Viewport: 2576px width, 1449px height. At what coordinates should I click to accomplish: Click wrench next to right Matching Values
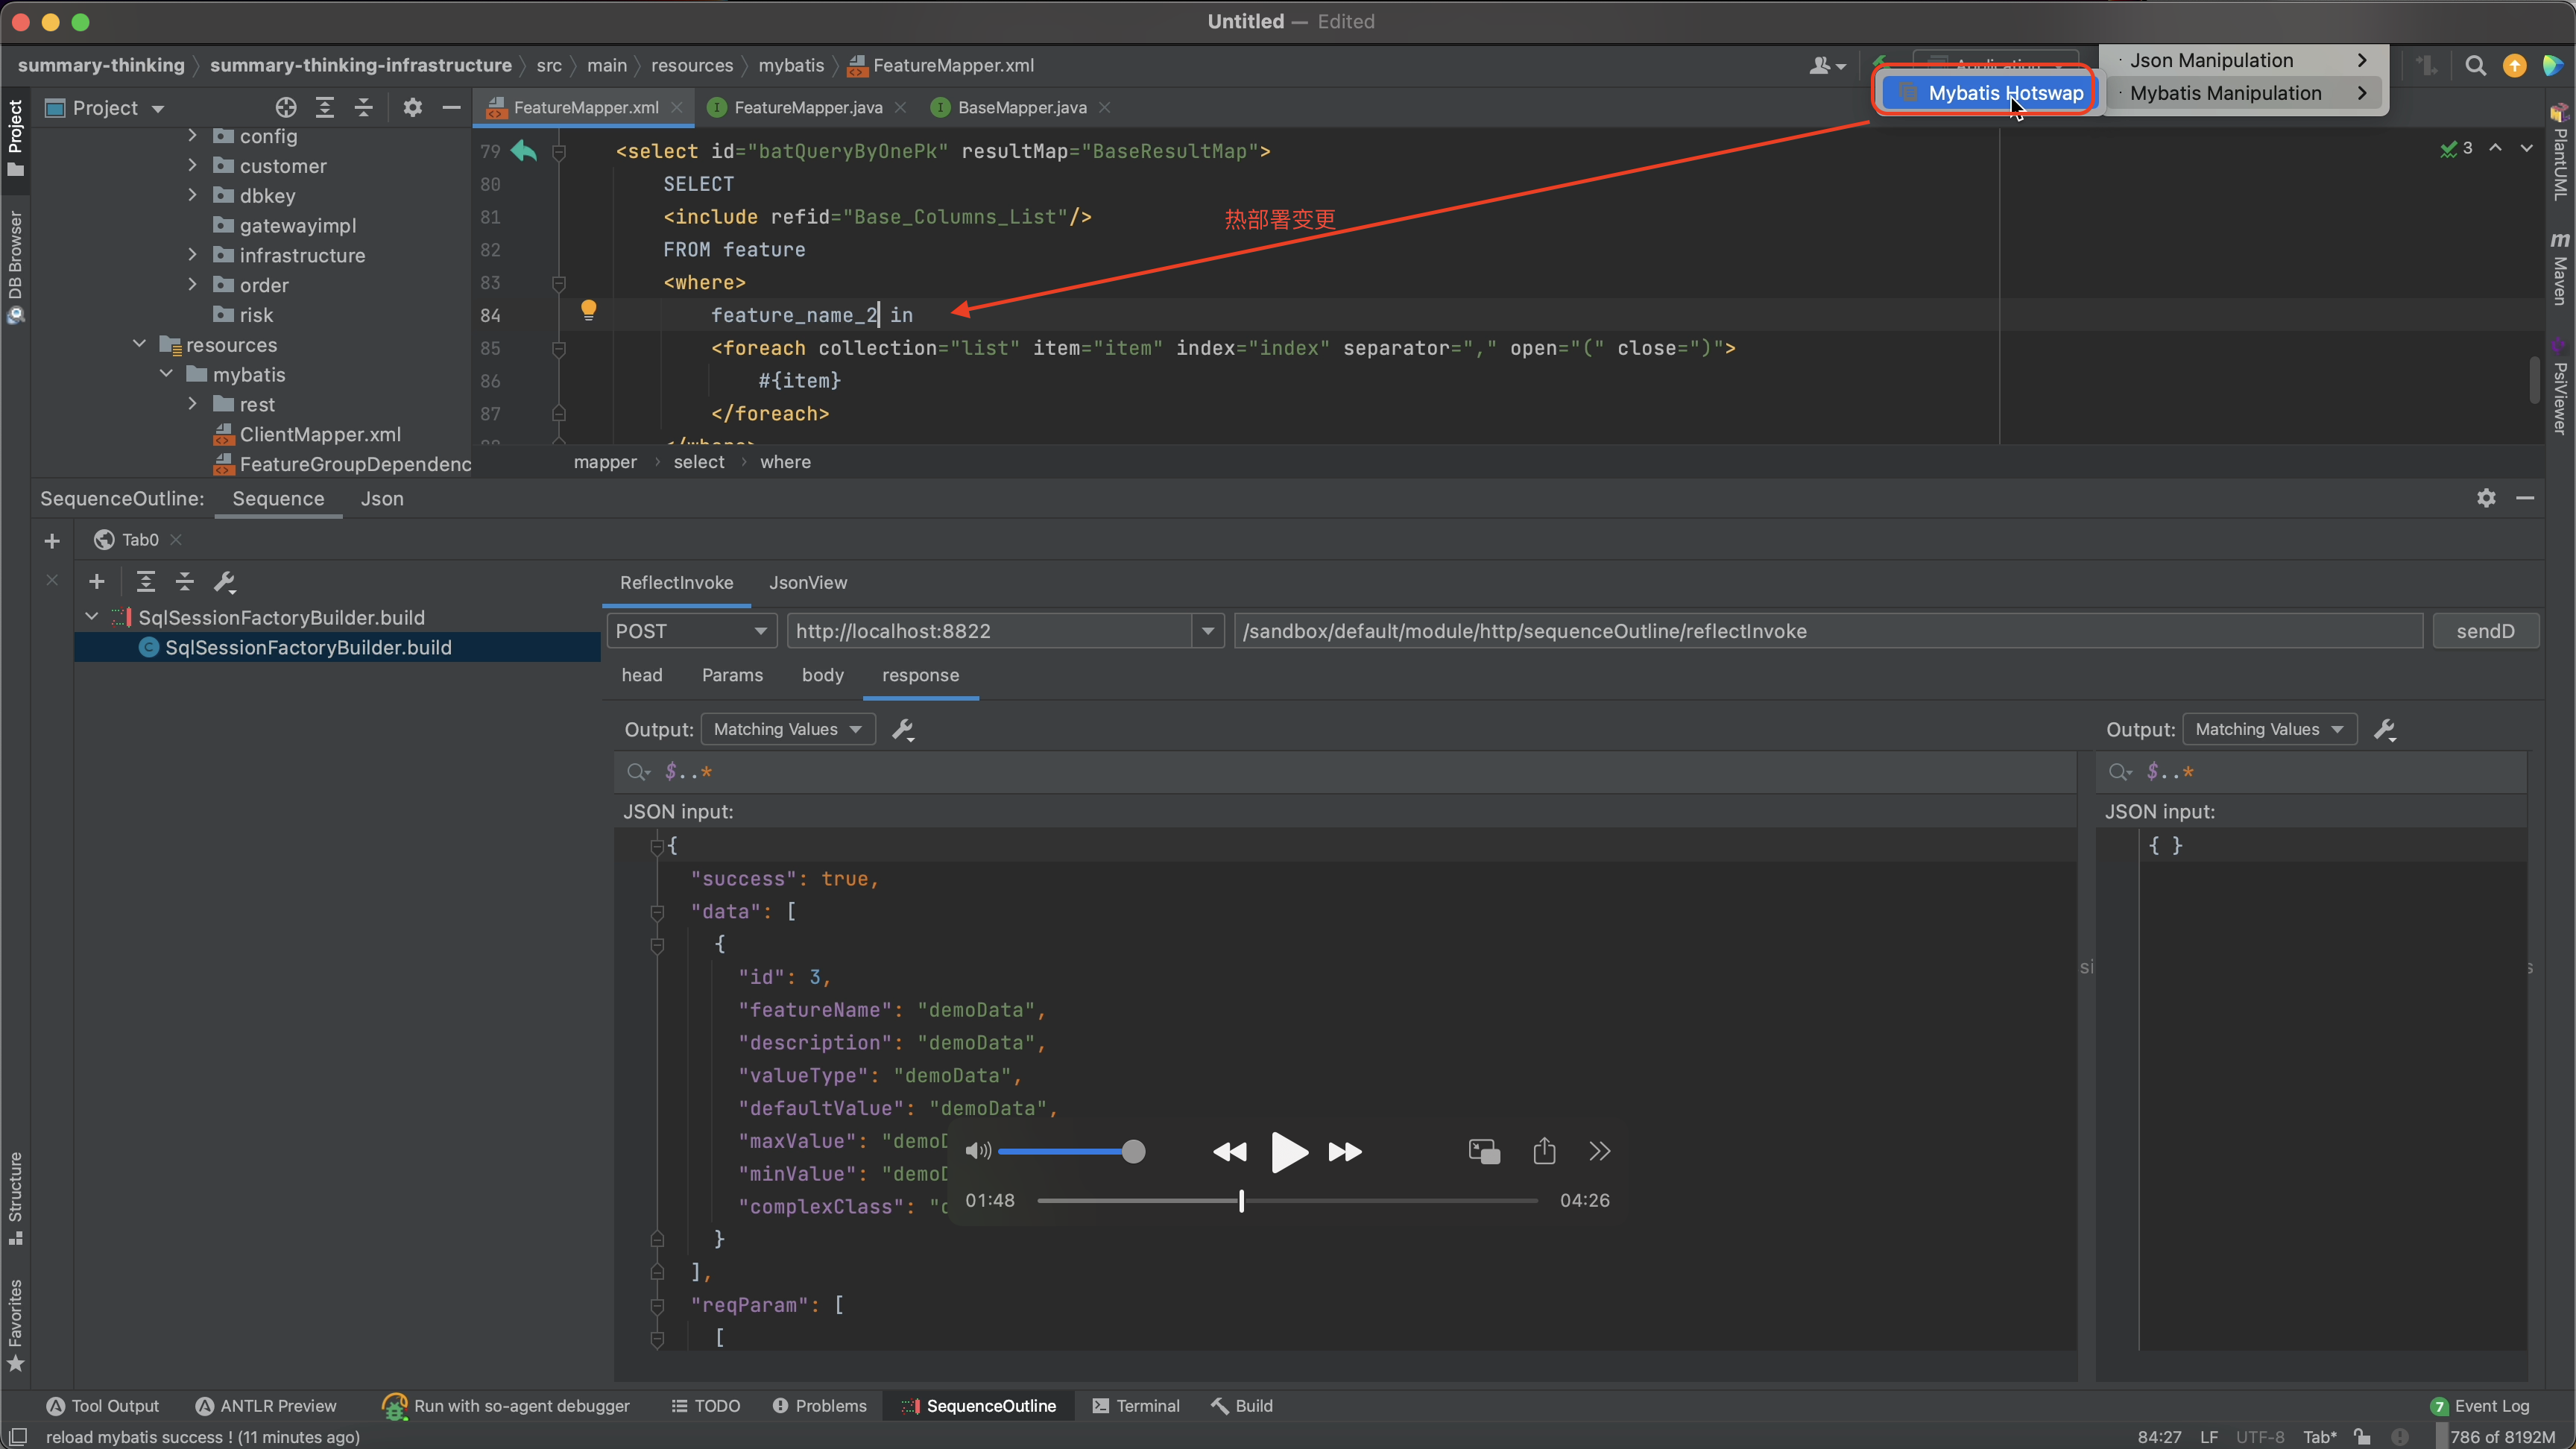coord(2385,729)
